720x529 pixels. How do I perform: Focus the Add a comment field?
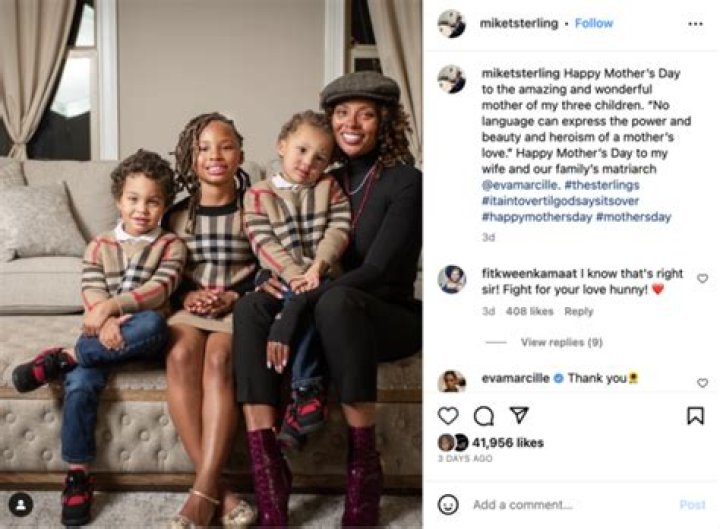(569, 505)
